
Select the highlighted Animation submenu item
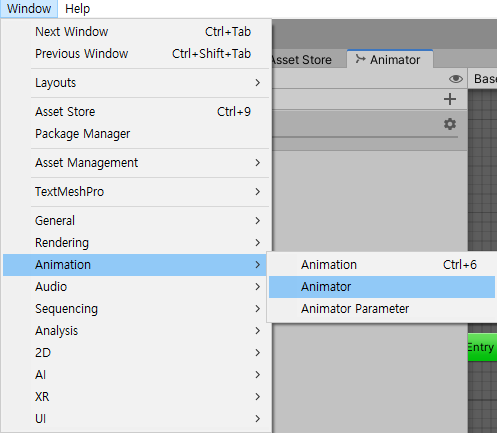point(135,265)
